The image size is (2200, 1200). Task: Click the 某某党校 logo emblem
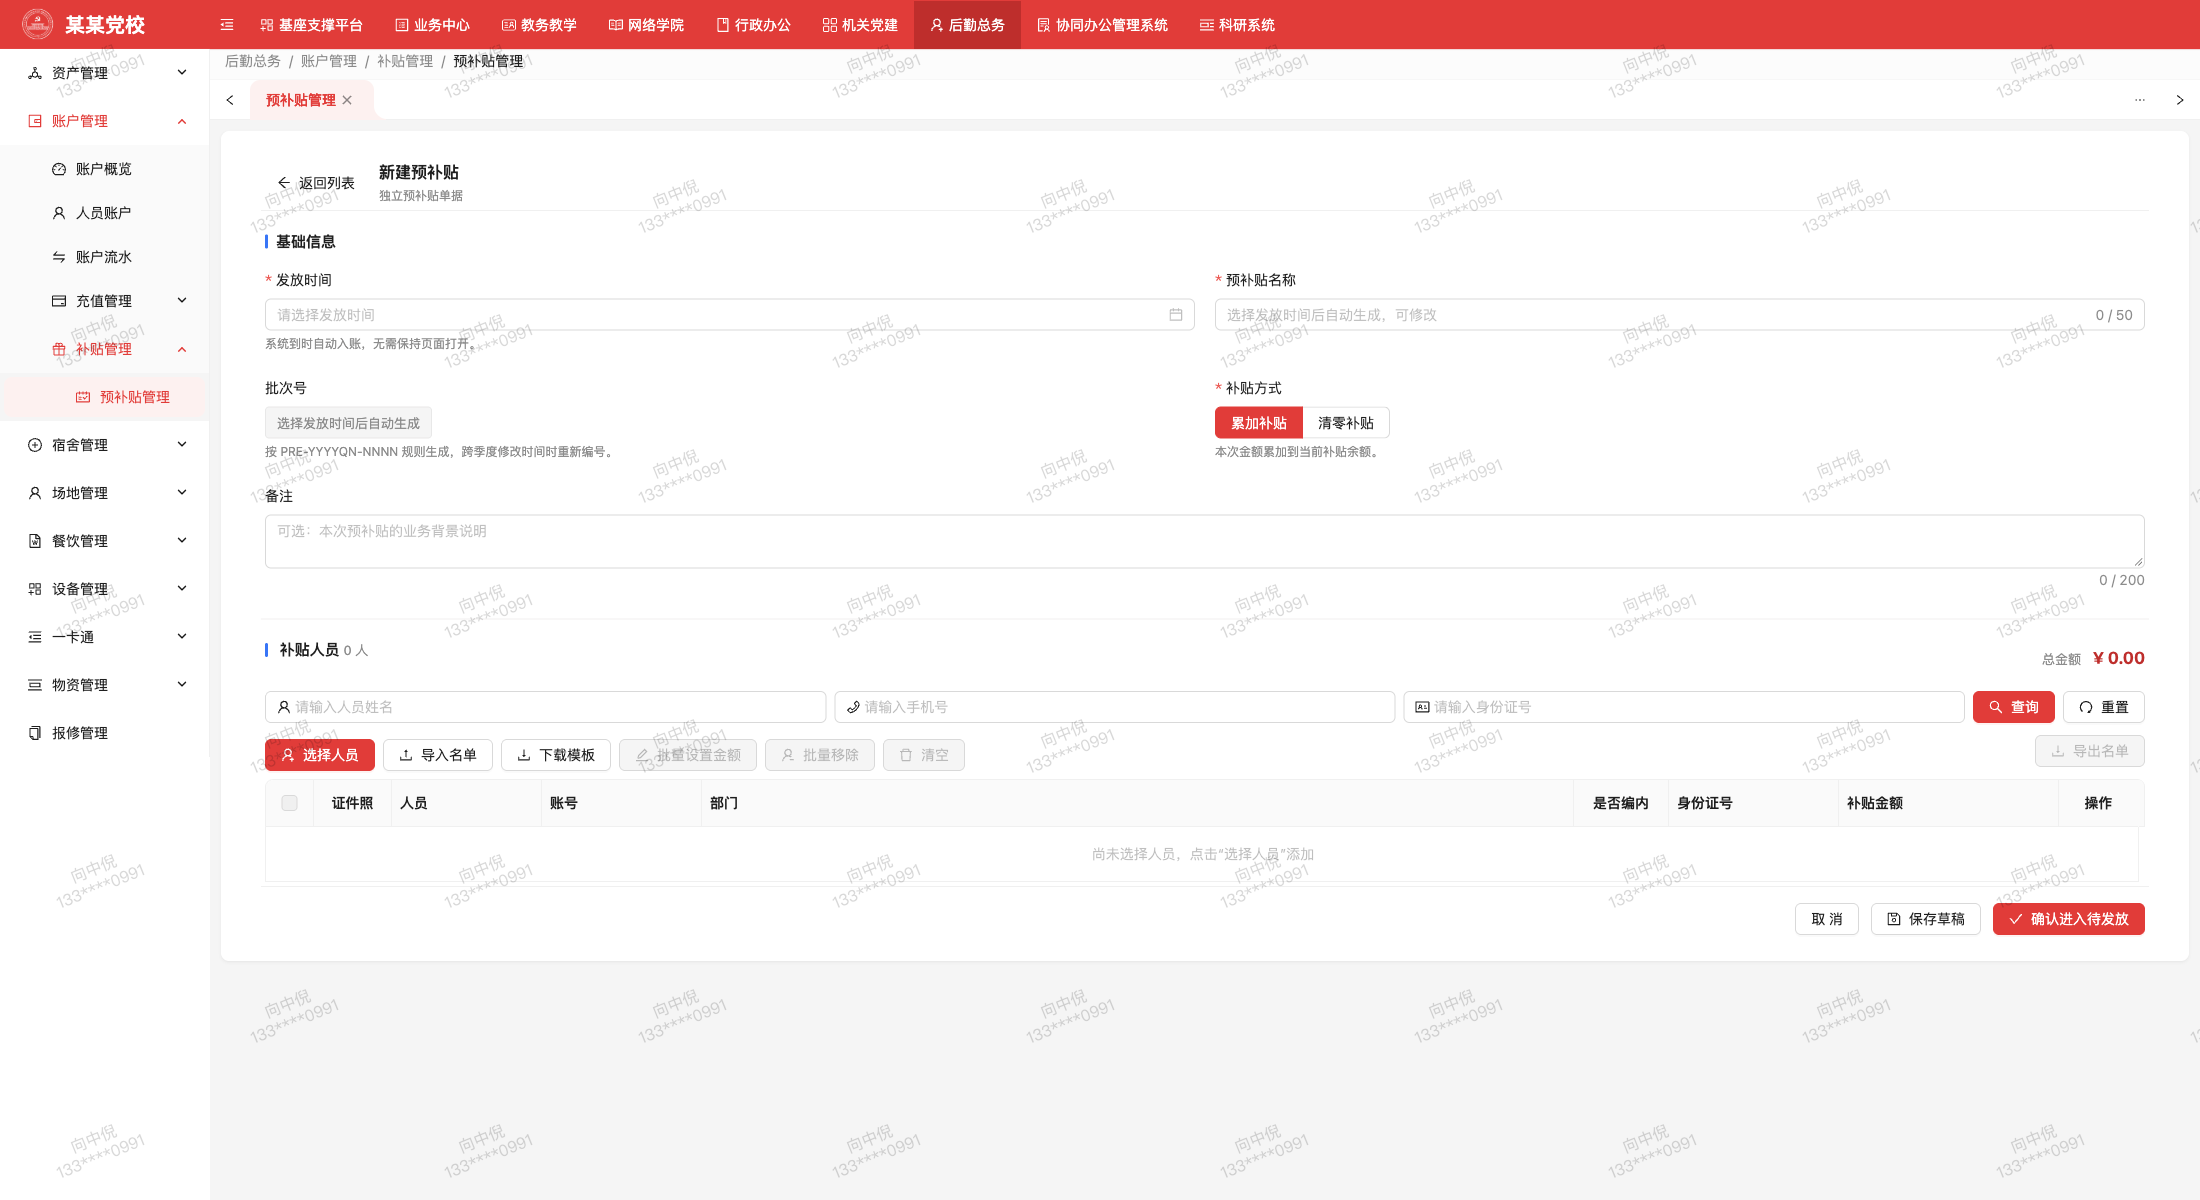(x=38, y=24)
